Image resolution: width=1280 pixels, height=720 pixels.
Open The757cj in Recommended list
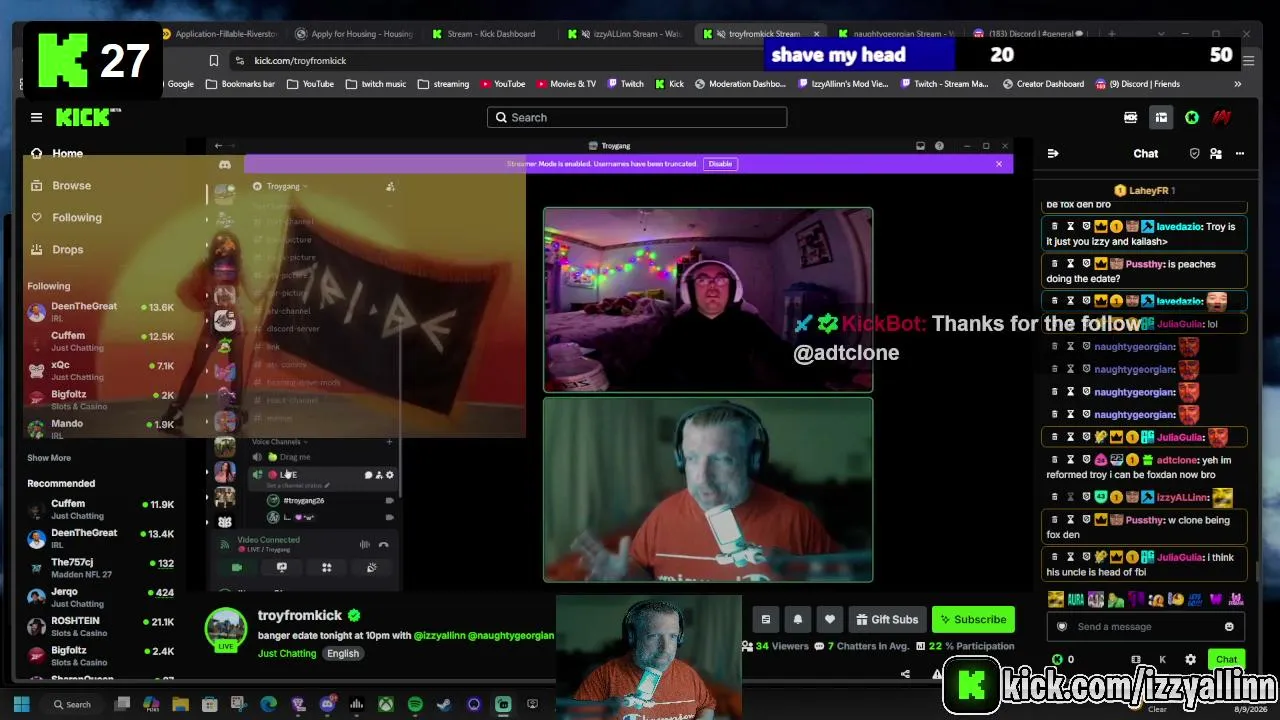coord(101,568)
